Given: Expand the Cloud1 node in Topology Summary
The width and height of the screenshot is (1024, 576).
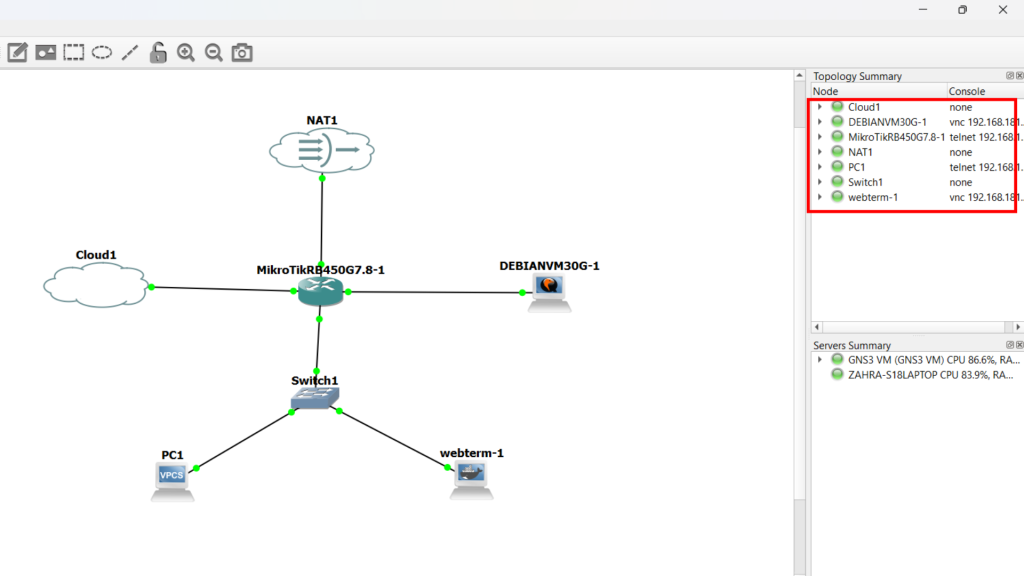Looking at the screenshot, I should [819, 107].
